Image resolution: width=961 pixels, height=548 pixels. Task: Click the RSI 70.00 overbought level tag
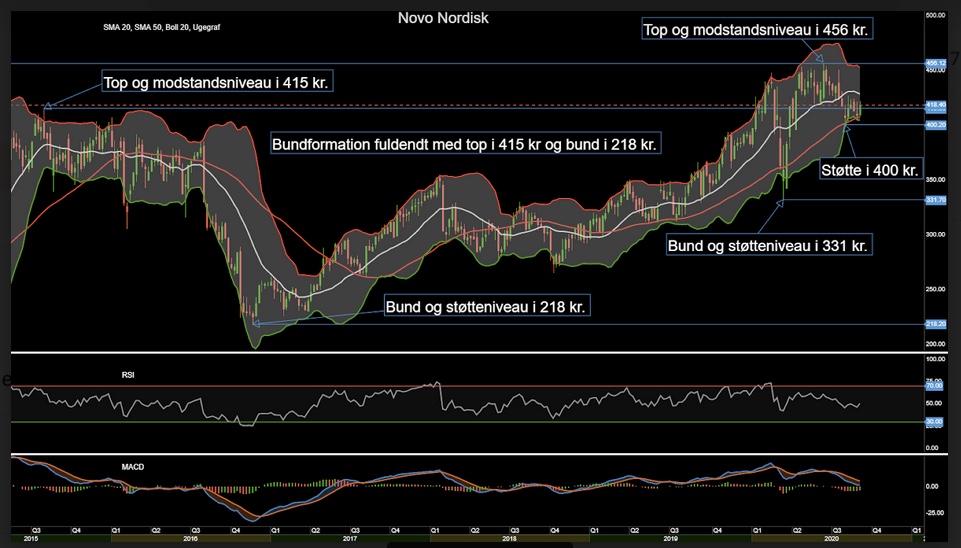pos(935,386)
